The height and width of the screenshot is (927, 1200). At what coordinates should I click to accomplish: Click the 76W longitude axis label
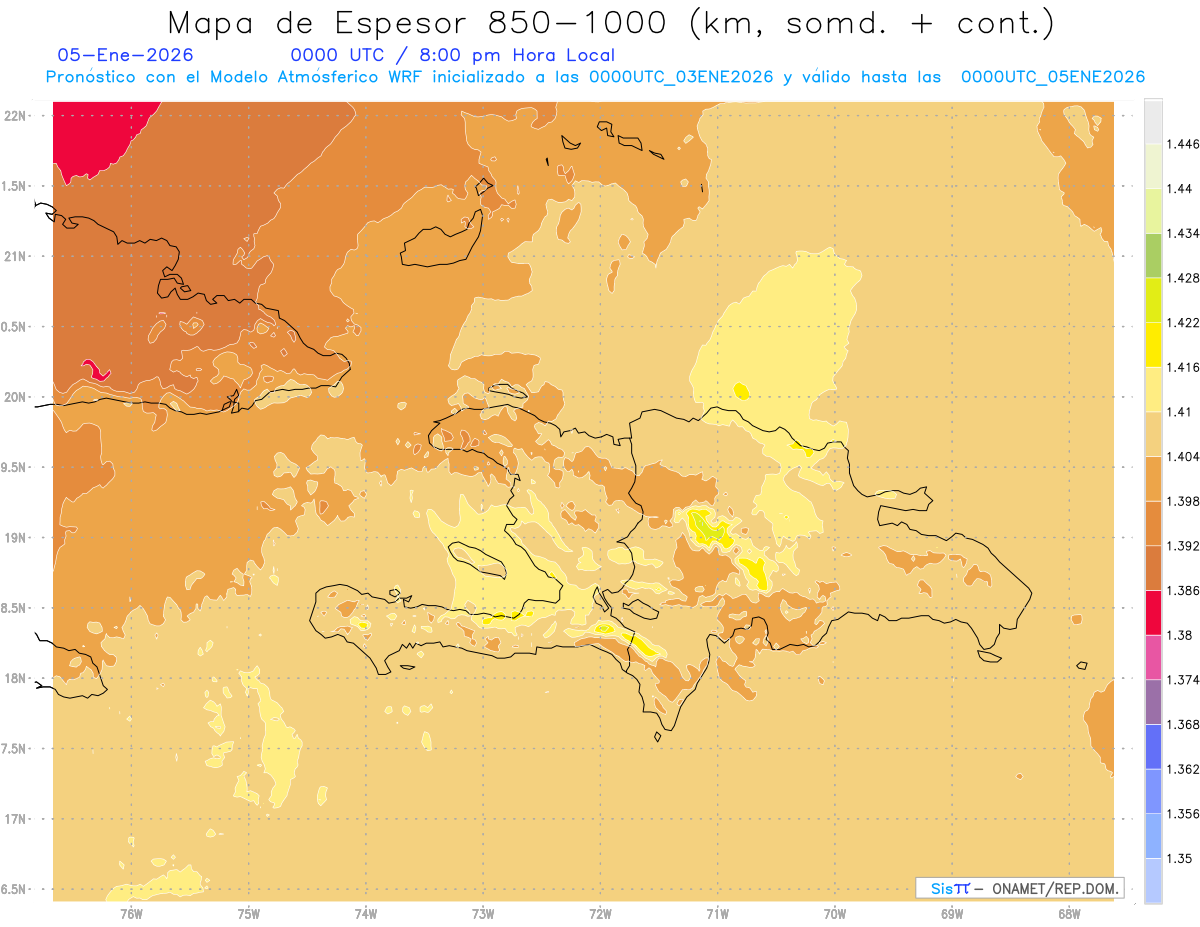131,913
